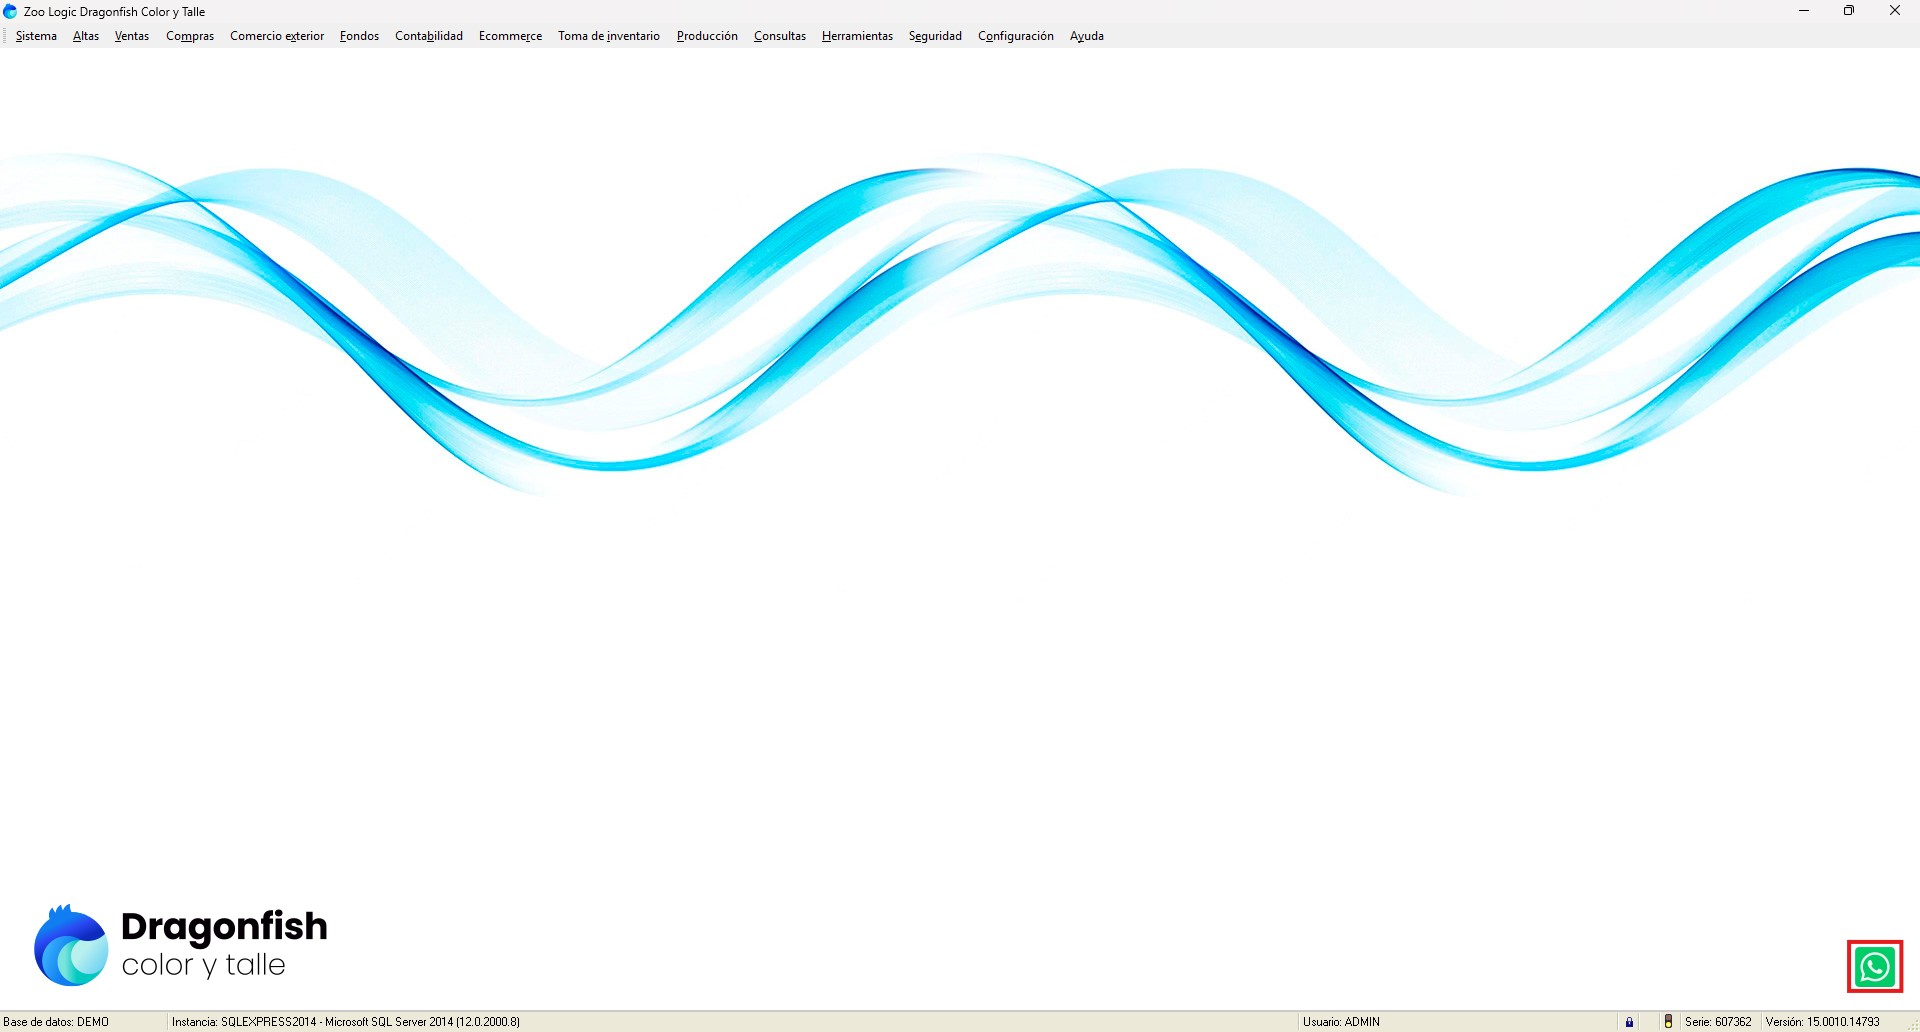
Task: Open the Contabilidad menu
Action: pyautogui.click(x=429, y=36)
